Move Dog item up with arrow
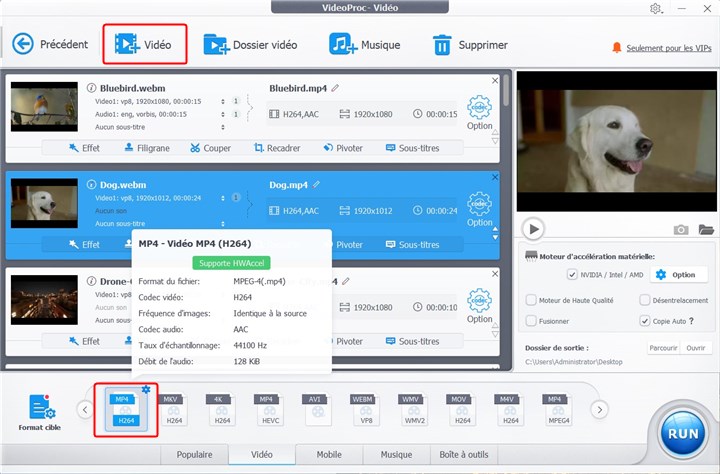Screen dimensions: 720x474 [495, 229]
